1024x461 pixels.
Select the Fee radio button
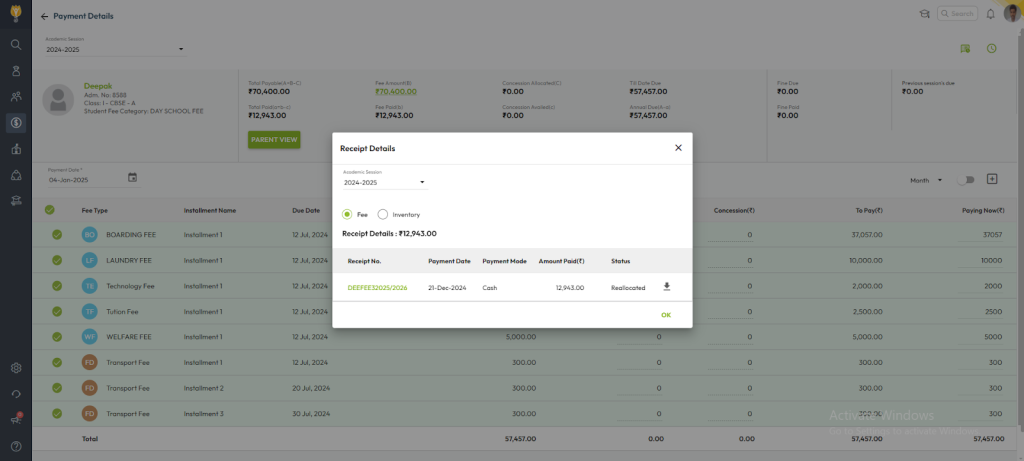tap(347, 214)
